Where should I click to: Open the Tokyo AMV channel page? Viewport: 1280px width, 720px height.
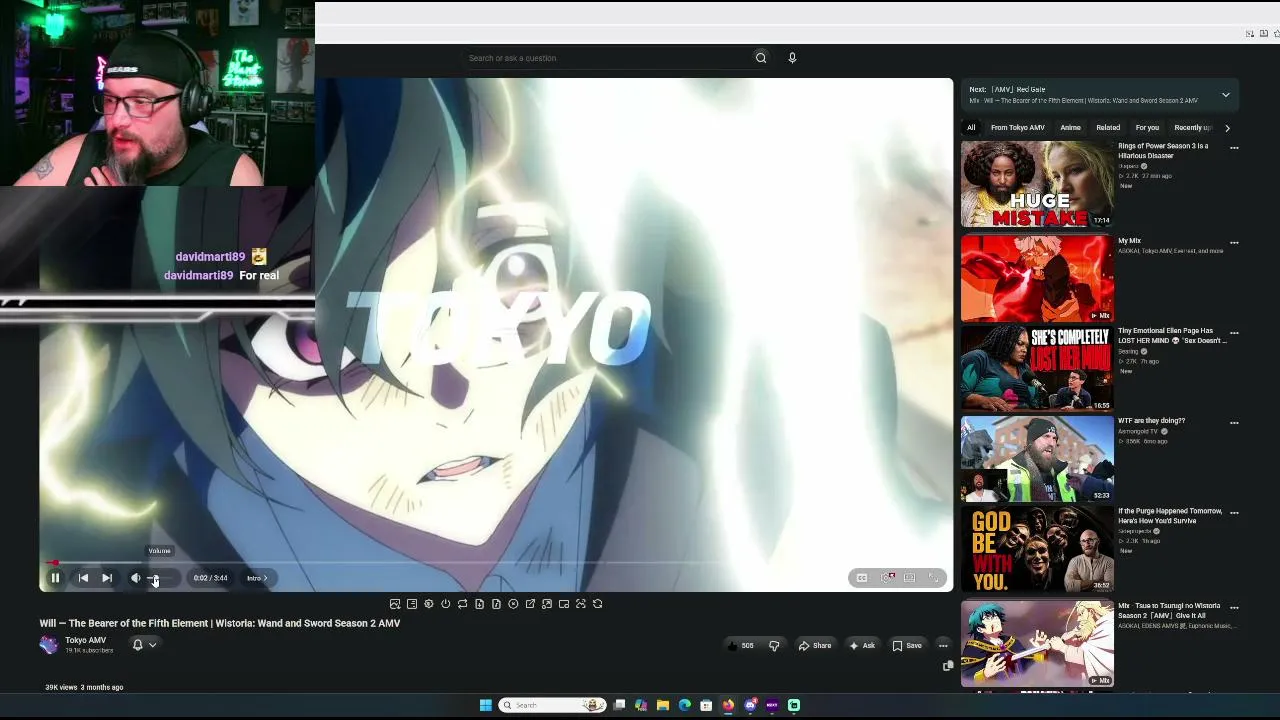[x=85, y=641]
